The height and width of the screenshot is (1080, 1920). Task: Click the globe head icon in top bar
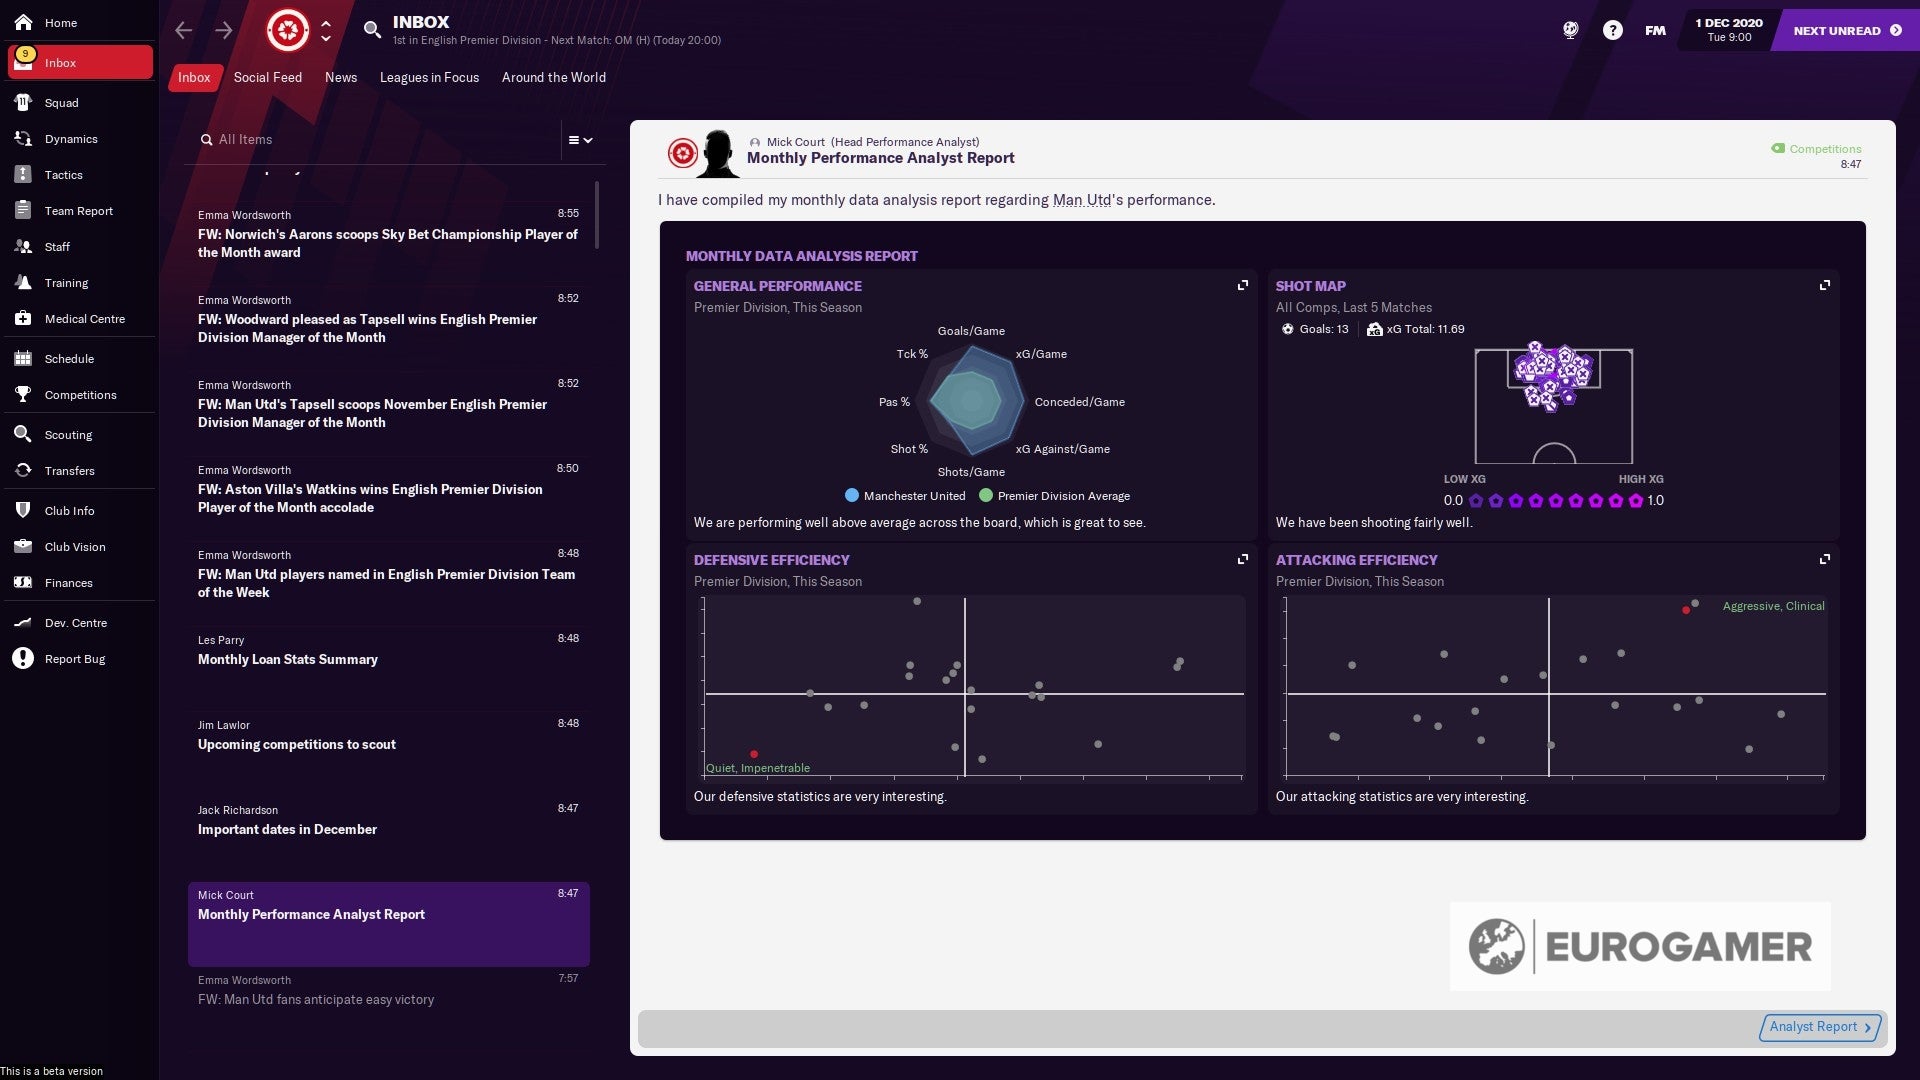click(1570, 30)
